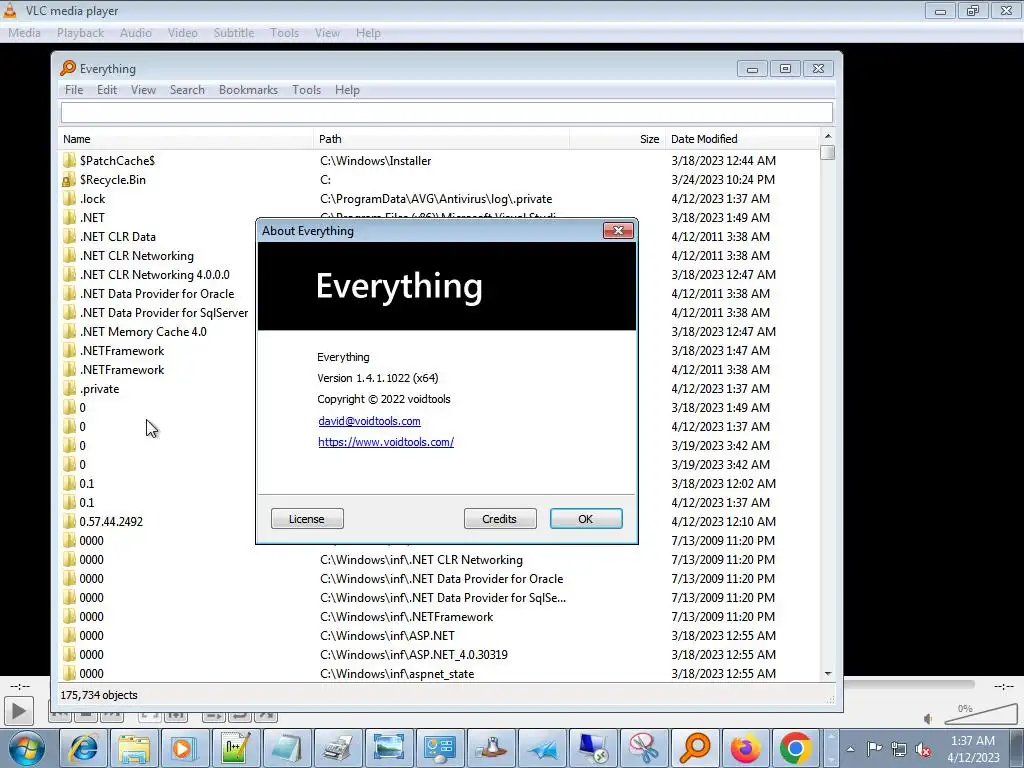The width and height of the screenshot is (1024, 768).
Task: Launch Google Chrome from the taskbar
Action: click(x=795, y=748)
